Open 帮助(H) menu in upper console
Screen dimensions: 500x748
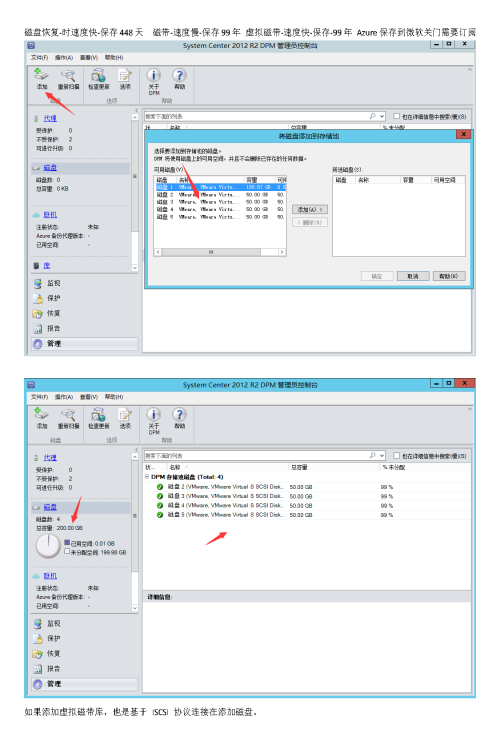(114, 57)
